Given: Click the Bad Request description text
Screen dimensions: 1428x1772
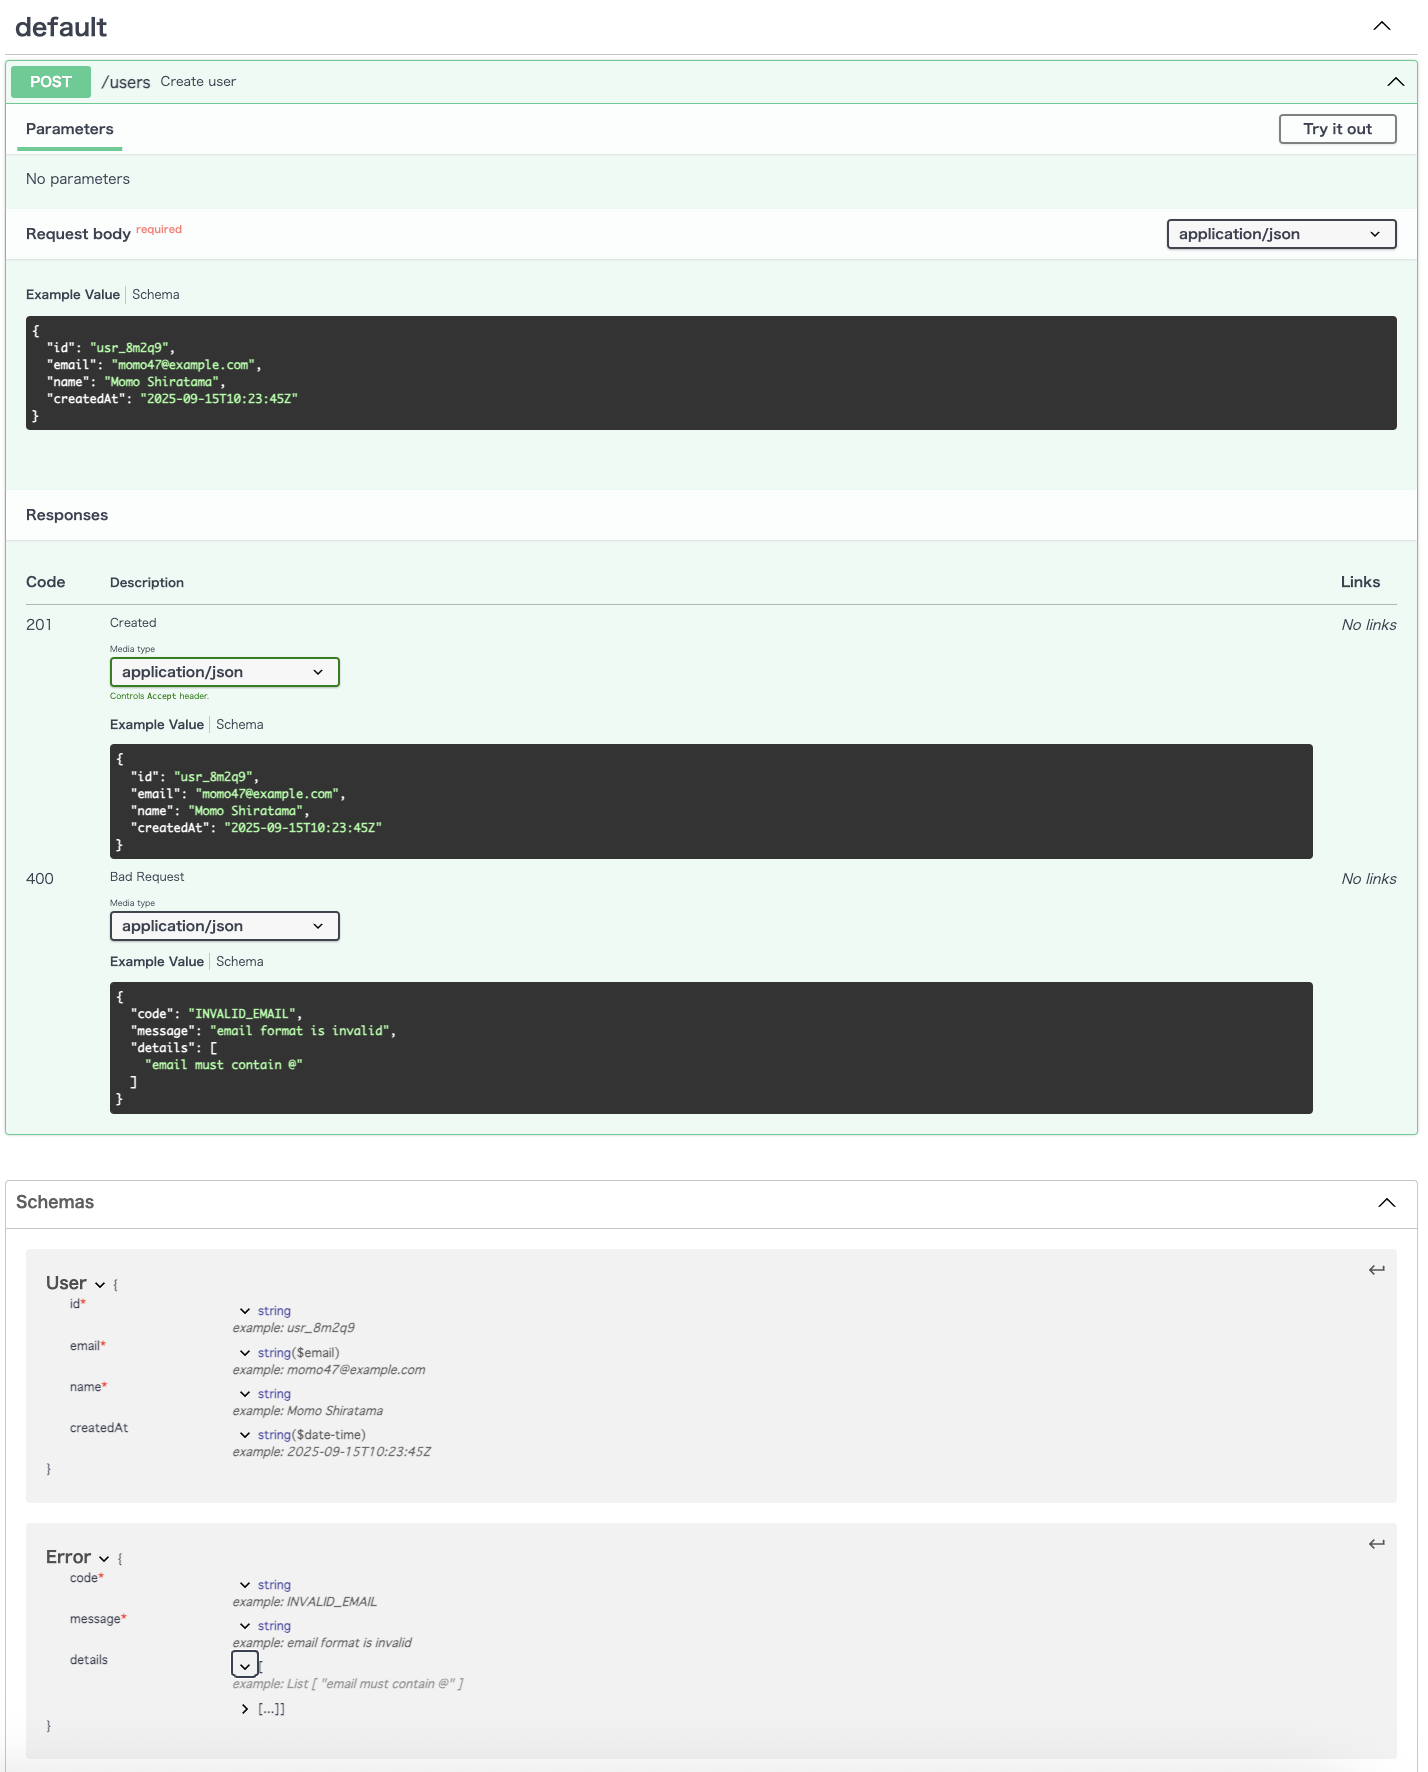Looking at the screenshot, I should point(147,877).
